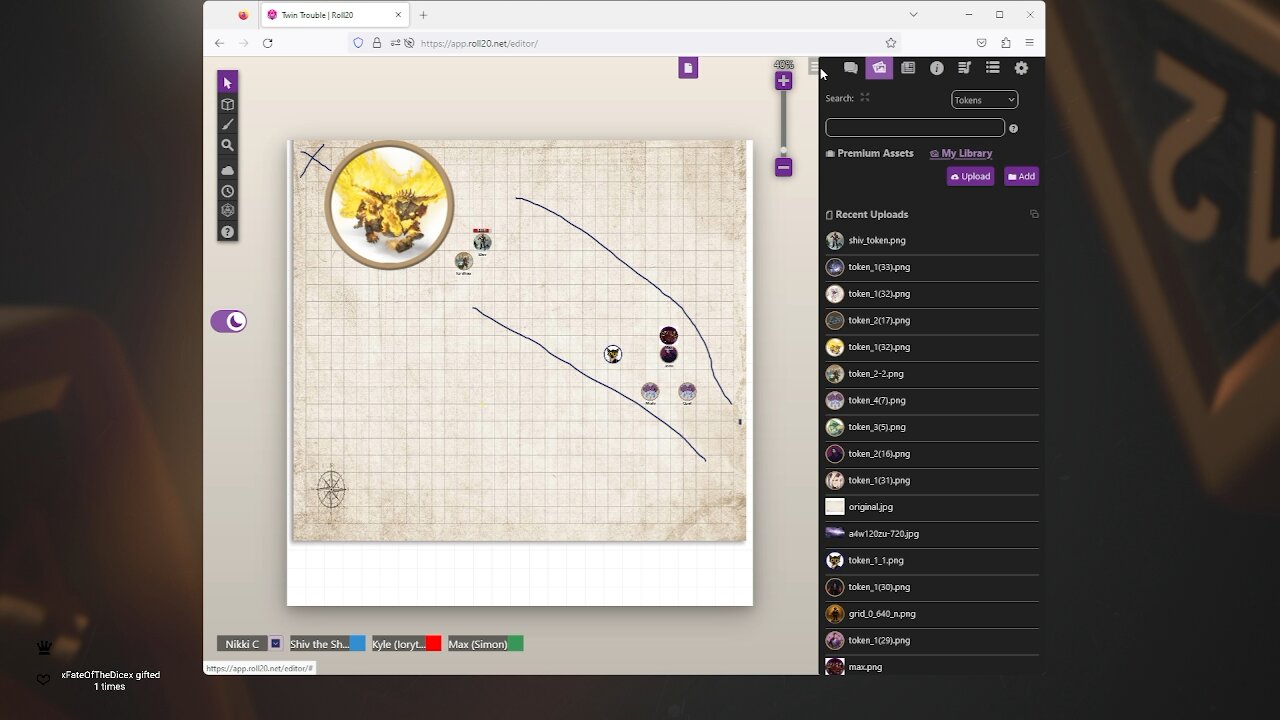Open Nikki C player dropdown arrow

click(276, 644)
